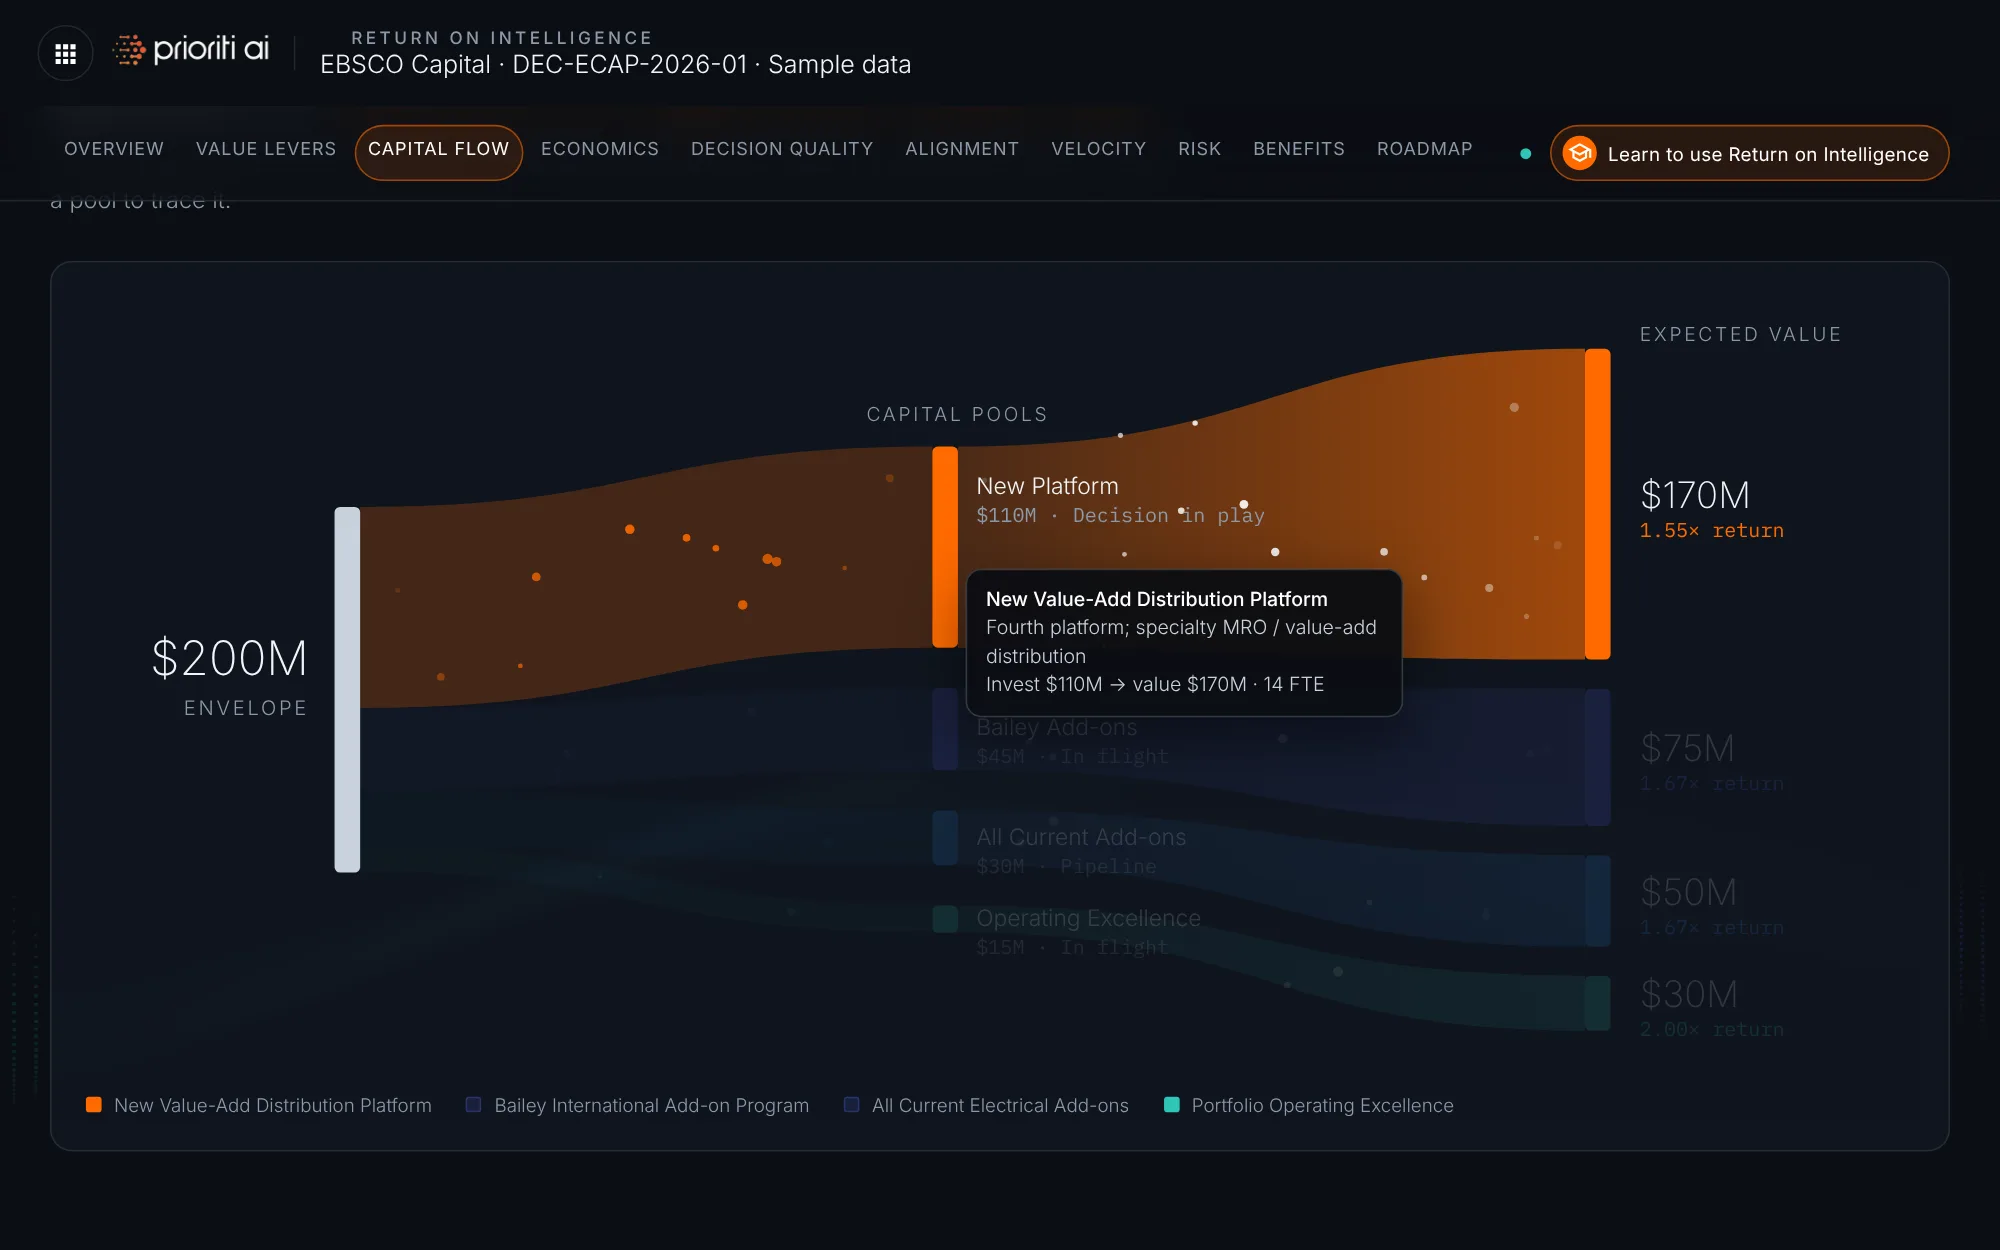The width and height of the screenshot is (2000, 1250).
Task: Select the All Current Add-ons pool label
Action: pos(1081,837)
